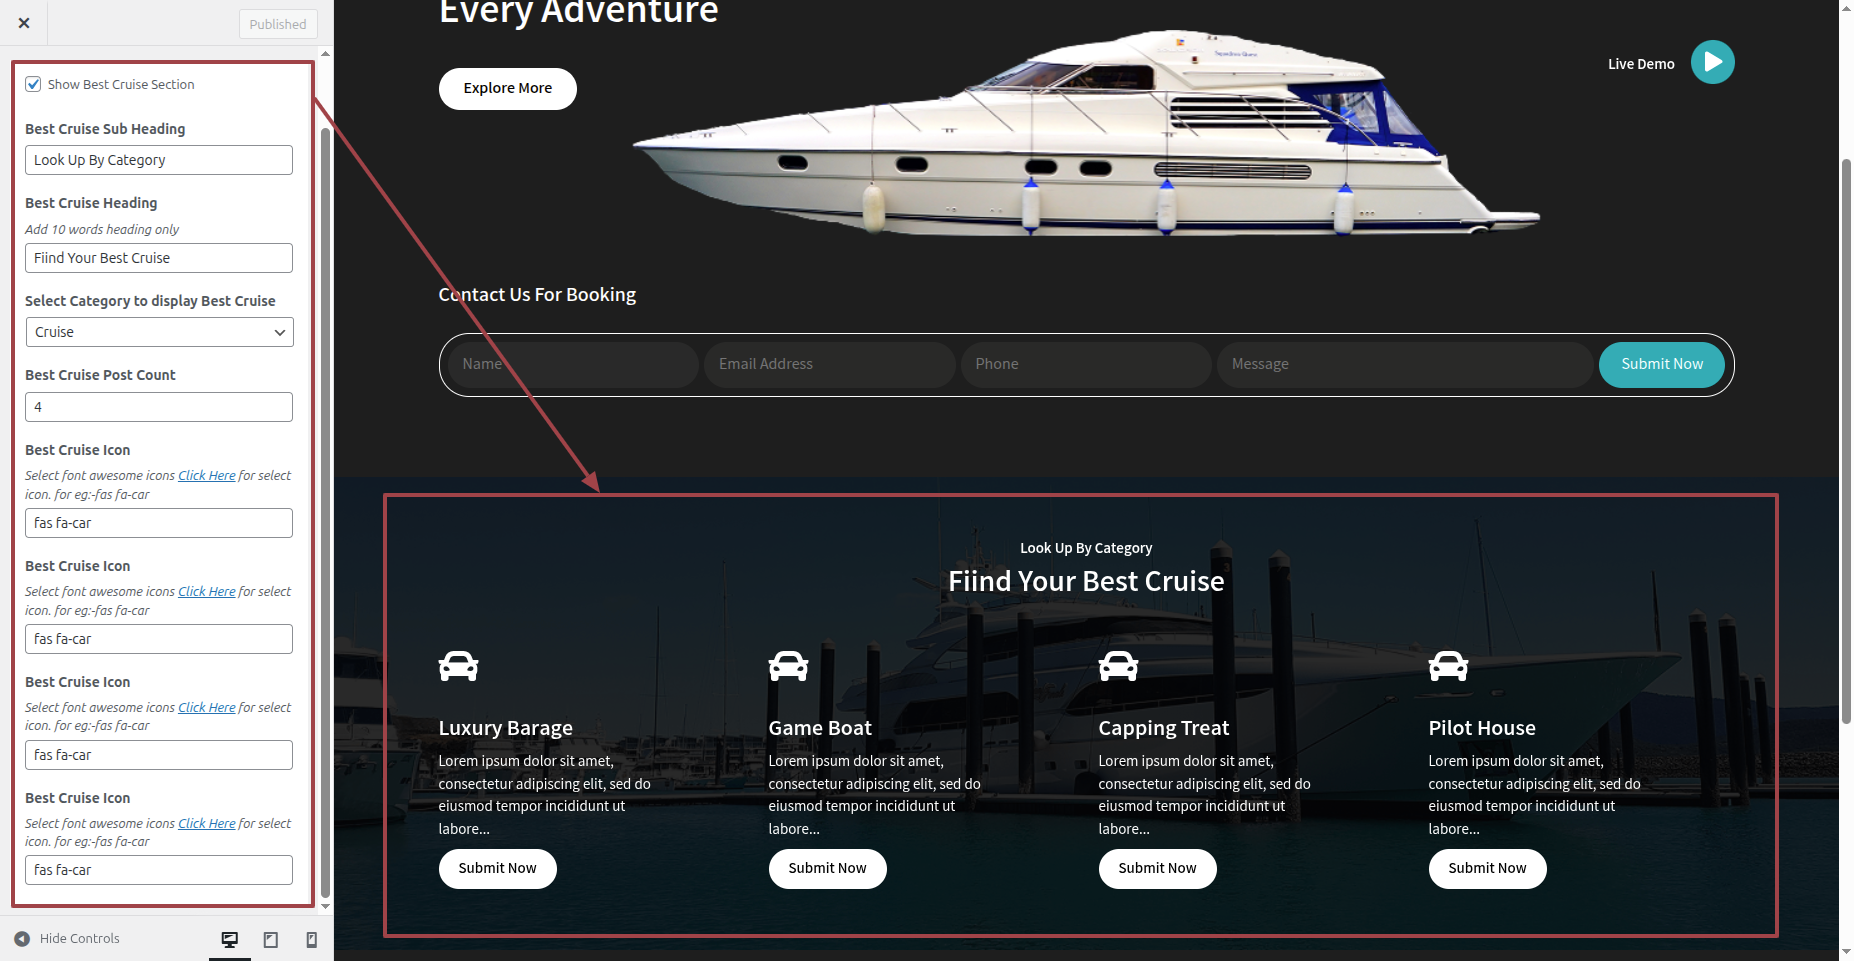Switch to mobile preview icon
This screenshot has height=961, width=1854.
(312, 939)
